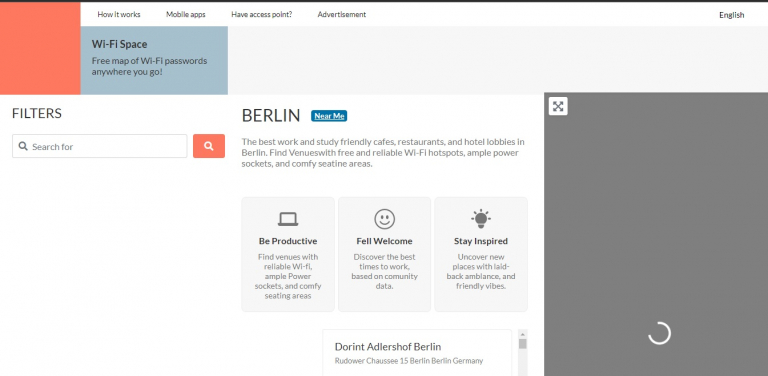Click the Rudower Chaussee 15 address text
Screen dimensions: 768x376
click(x=409, y=361)
